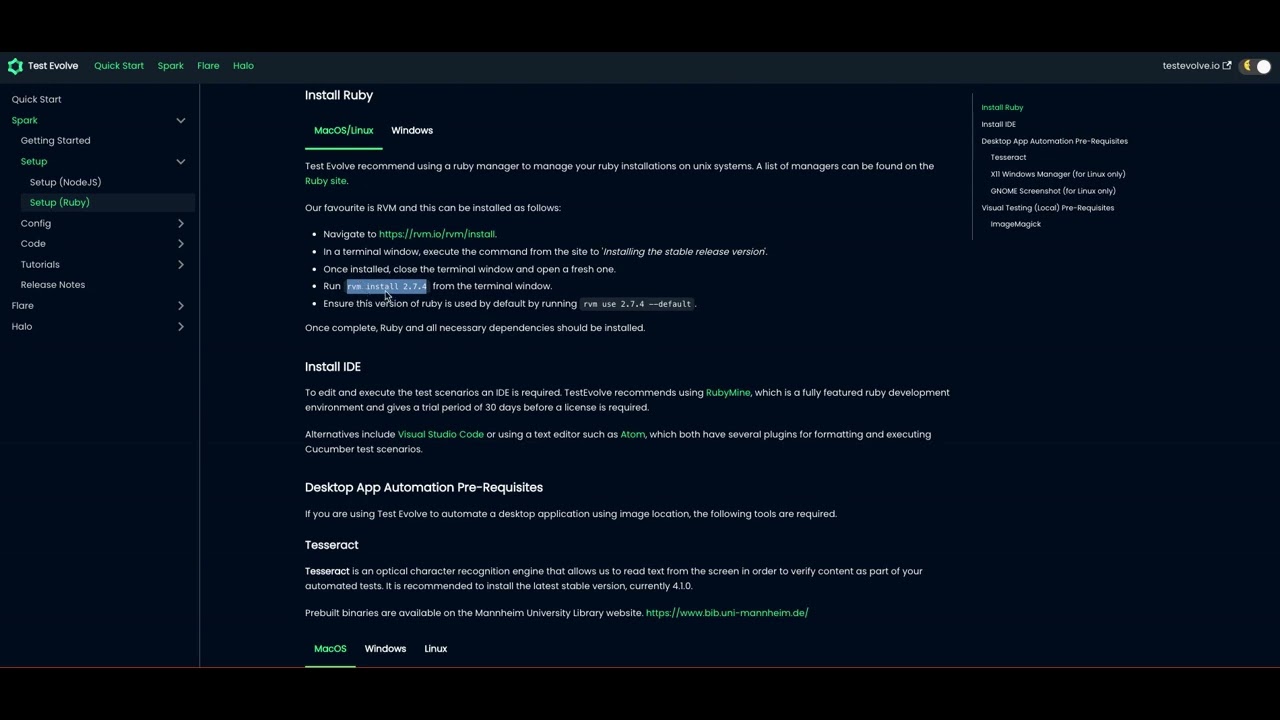Open Getting Started in the sidebar

coord(56,141)
